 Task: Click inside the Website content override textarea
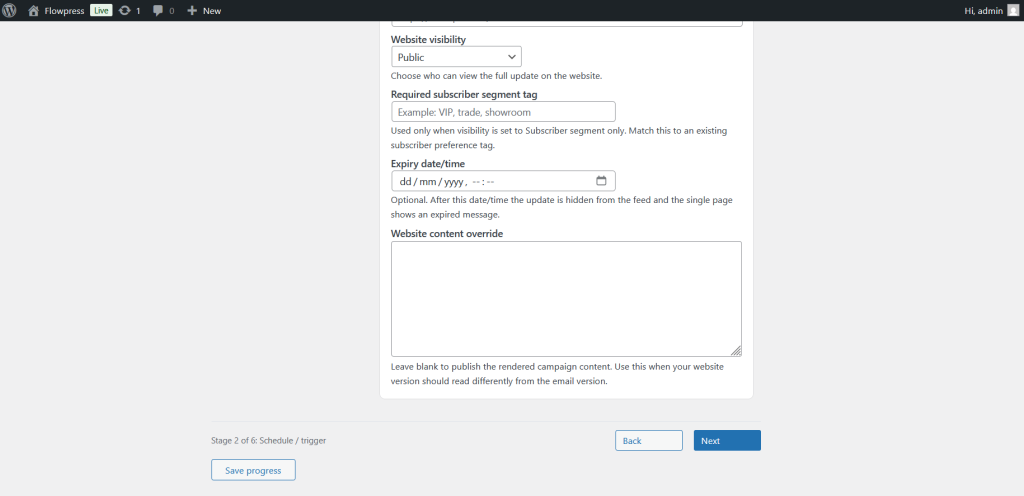click(566, 299)
